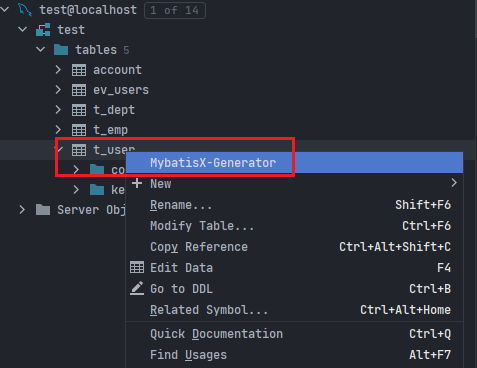The width and height of the screenshot is (477, 368).
Task: Expand the t_emp table node
Action: pyautogui.click(x=58, y=129)
